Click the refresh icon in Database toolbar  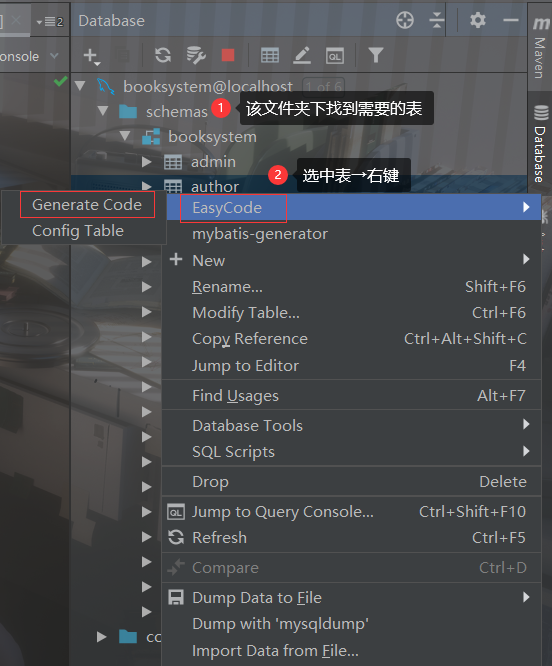(163, 55)
